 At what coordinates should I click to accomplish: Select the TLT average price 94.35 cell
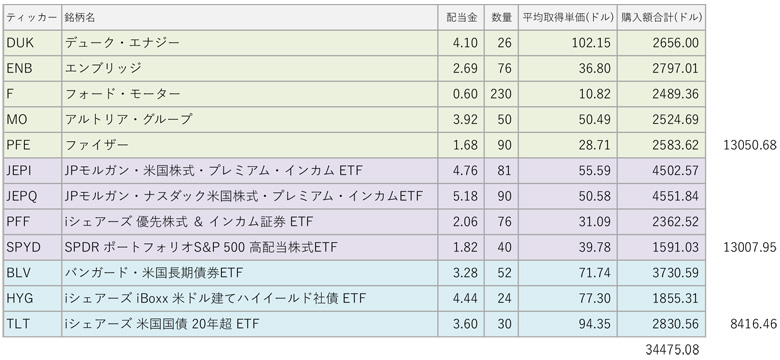(568, 324)
